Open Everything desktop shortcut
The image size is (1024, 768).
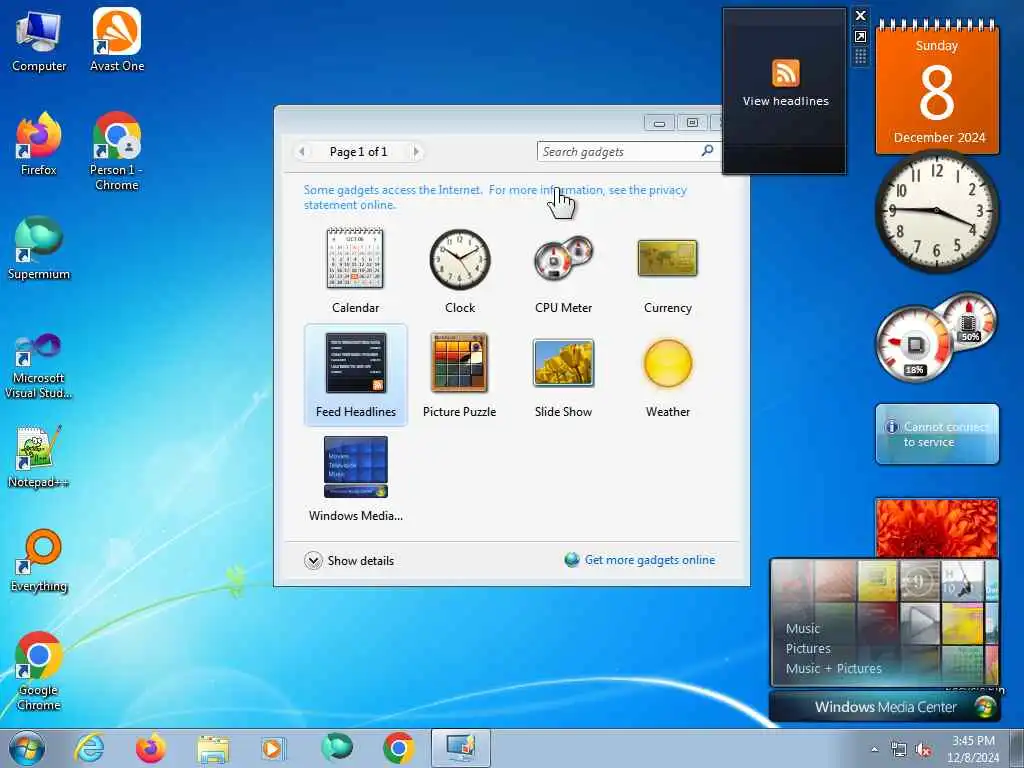pyautogui.click(x=39, y=561)
